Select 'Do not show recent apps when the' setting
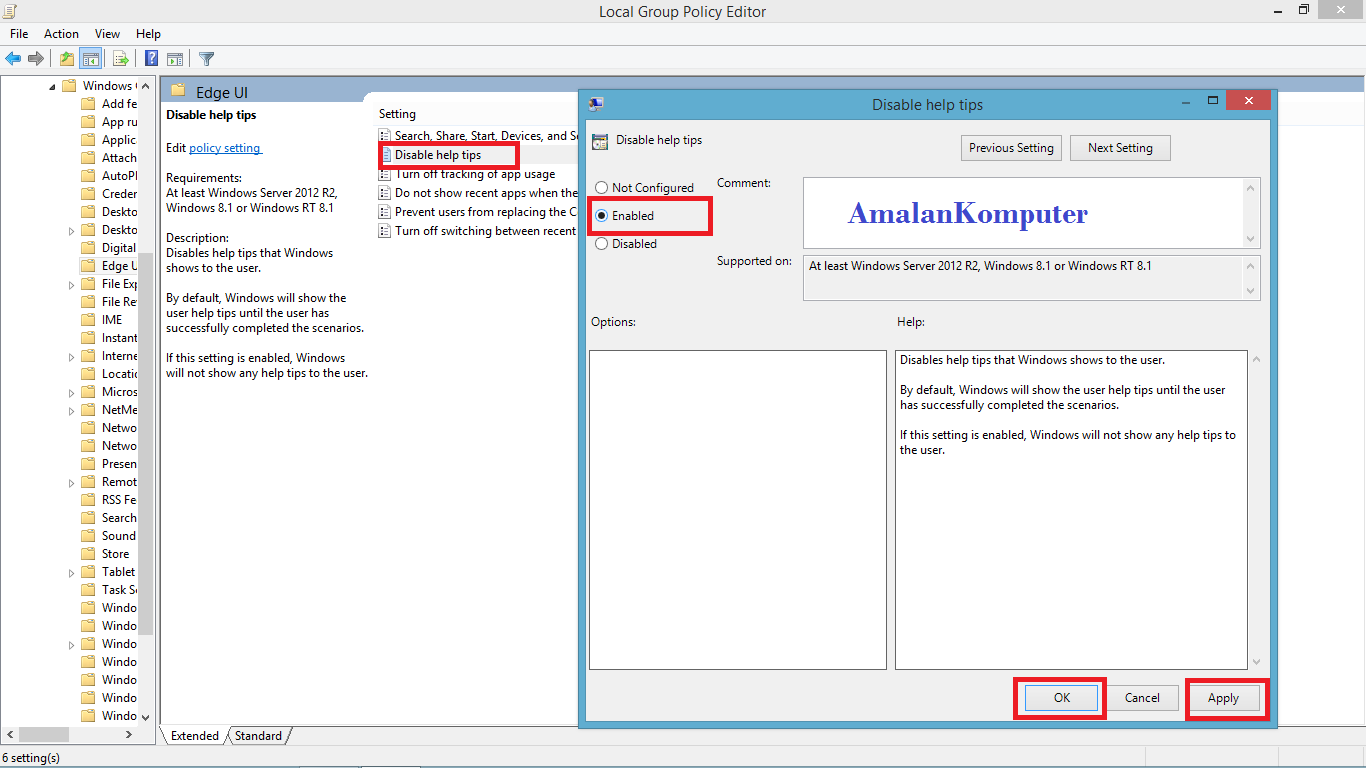This screenshot has width=1366, height=768. [x=486, y=193]
